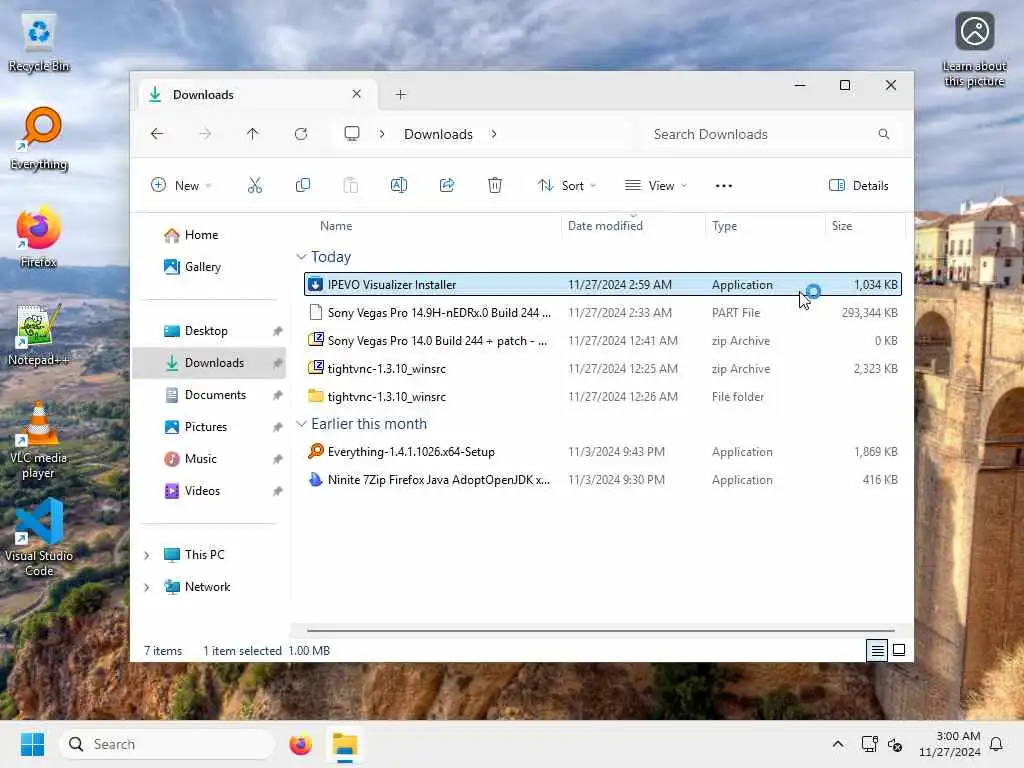Click Firefox icon in the taskbar
This screenshot has width=1024, height=768.
tap(300, 744)
